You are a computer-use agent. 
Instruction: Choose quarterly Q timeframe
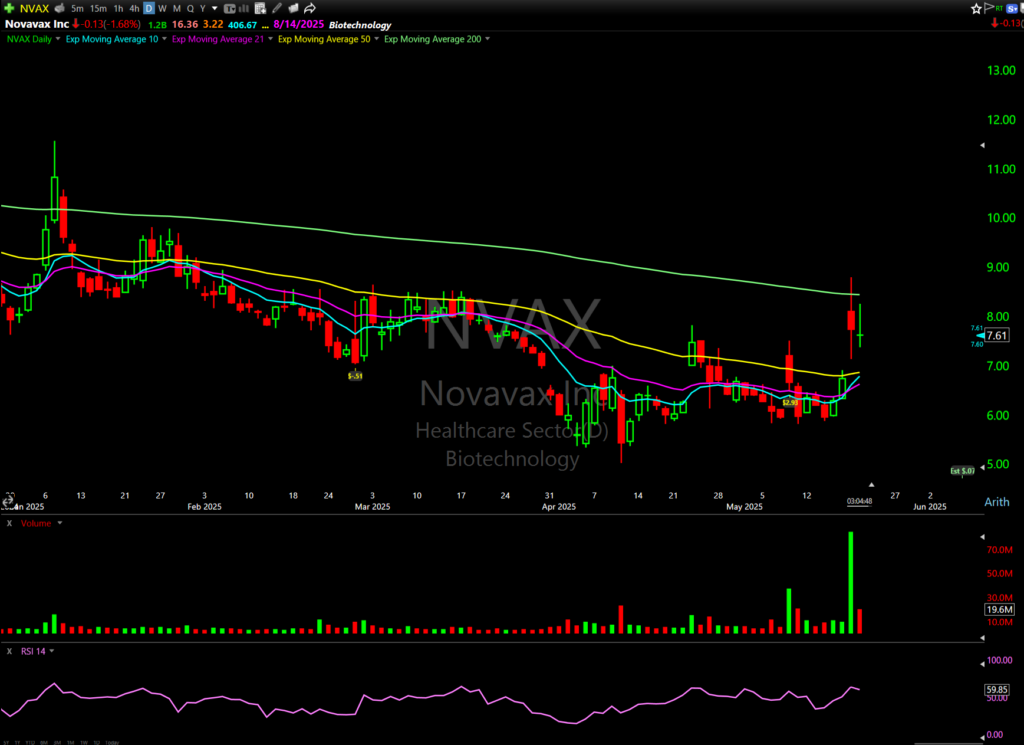pyautogui.click(x=190, y=8)
